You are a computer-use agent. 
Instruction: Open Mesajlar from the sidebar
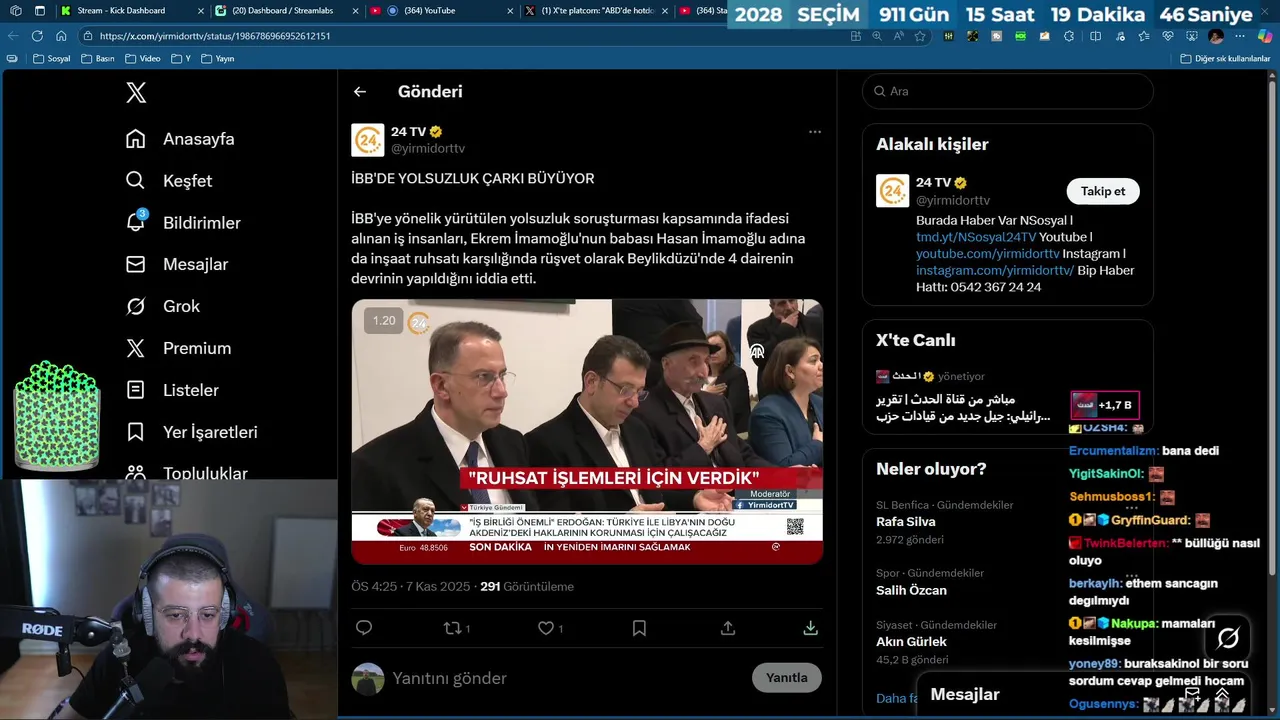pos(177,265)
